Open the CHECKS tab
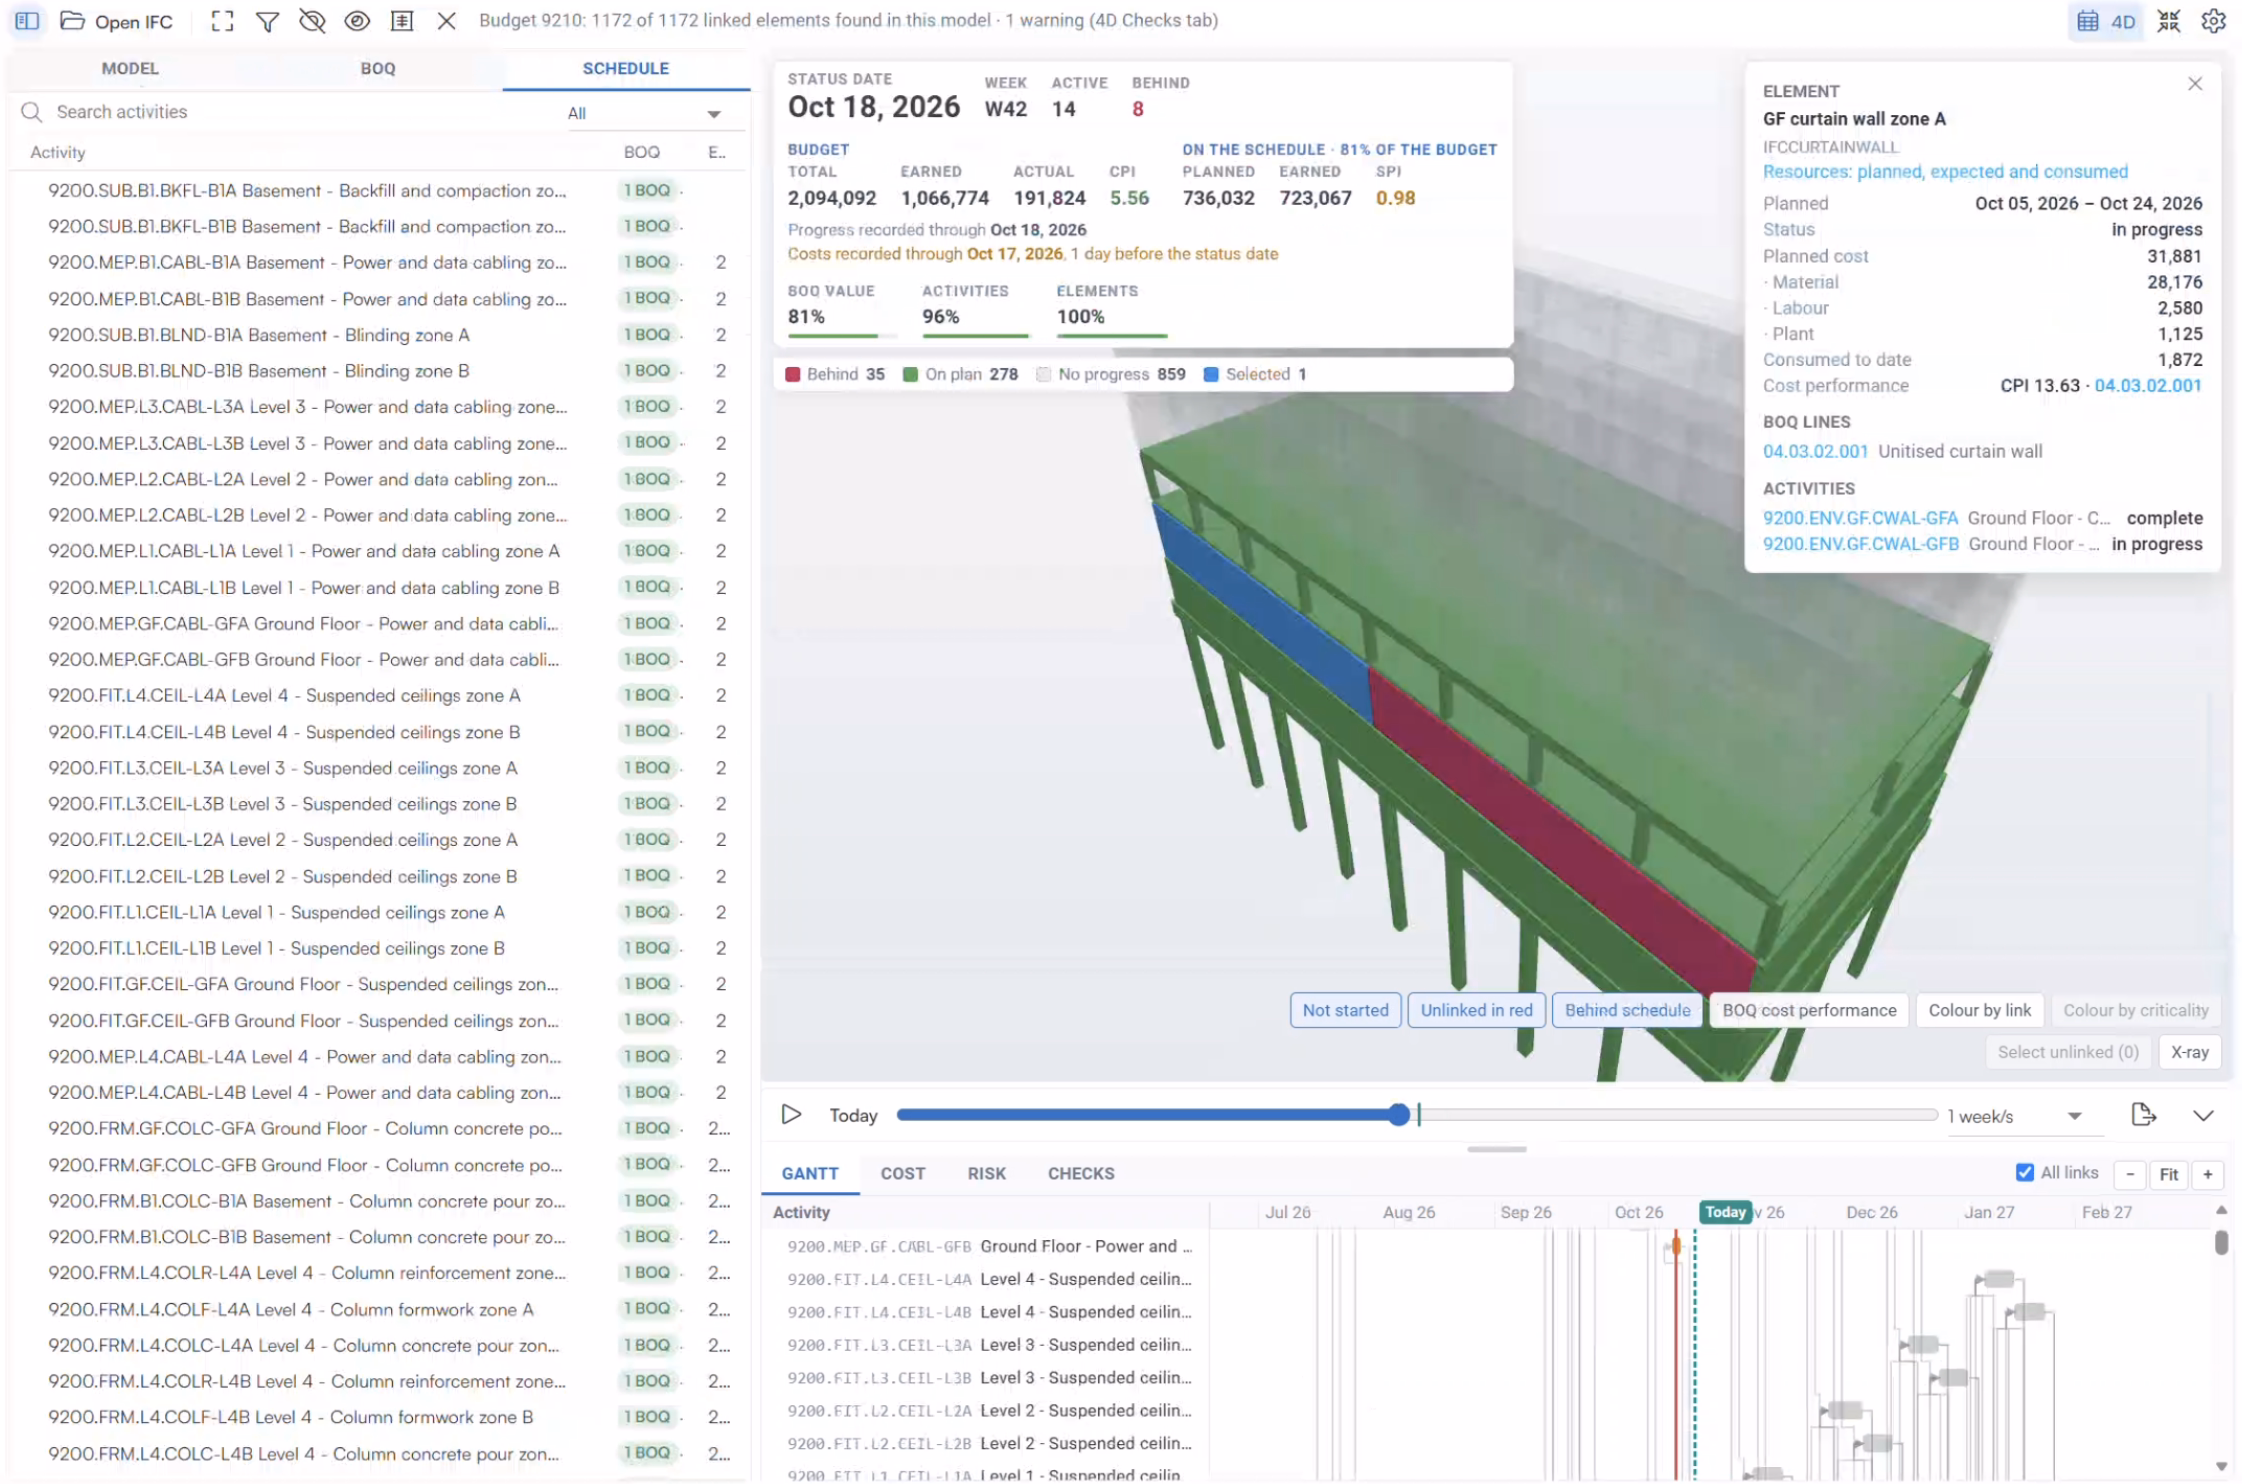Image resolution: width=2242 pixels, height=1484 pixels. 1080,1173
